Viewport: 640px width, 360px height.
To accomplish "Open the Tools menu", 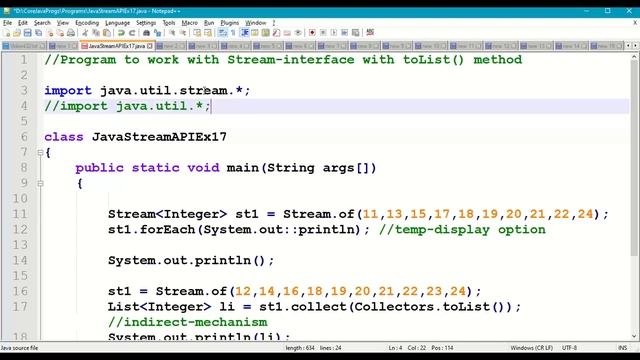I will [169, 23].
